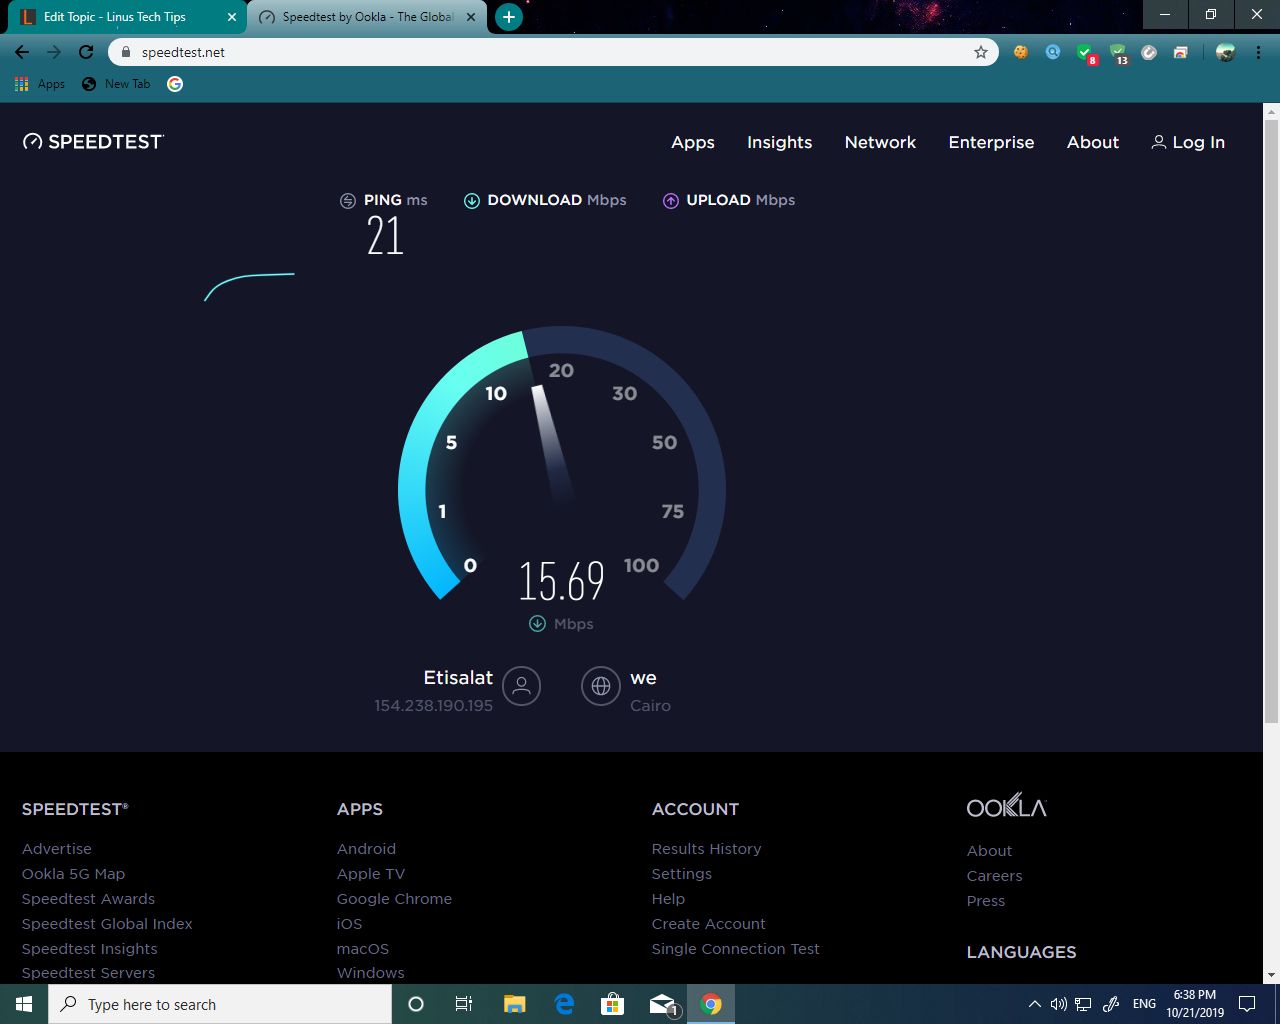Click the speaker icon in the system tray
This screenshot has height=1024, width=1280.
(1058, 1003)
